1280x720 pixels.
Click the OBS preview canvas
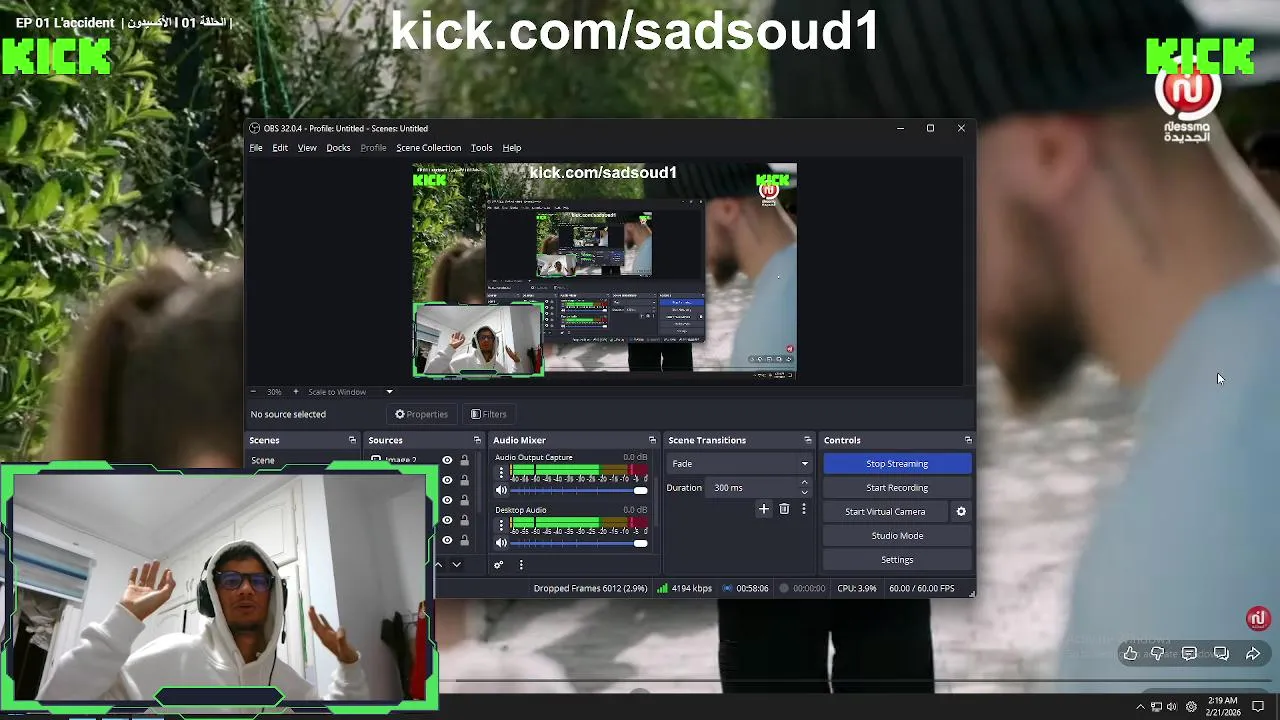(605, 271)
